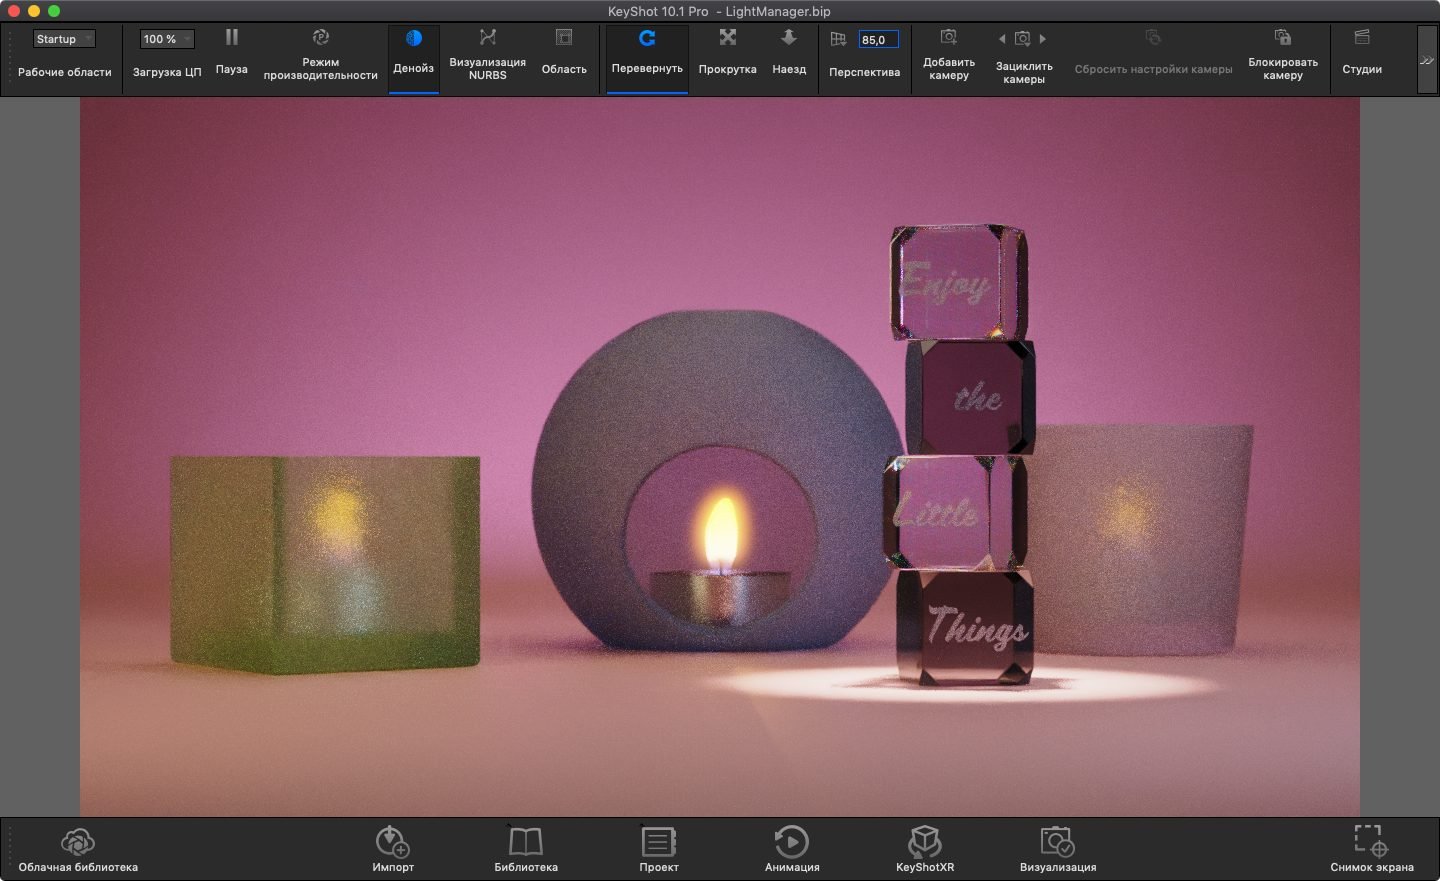The height and width of the screenshot is (881, 1440).
Task: Launch KeyShotXR from the bottom bar
Action: [x=922, y=846]
